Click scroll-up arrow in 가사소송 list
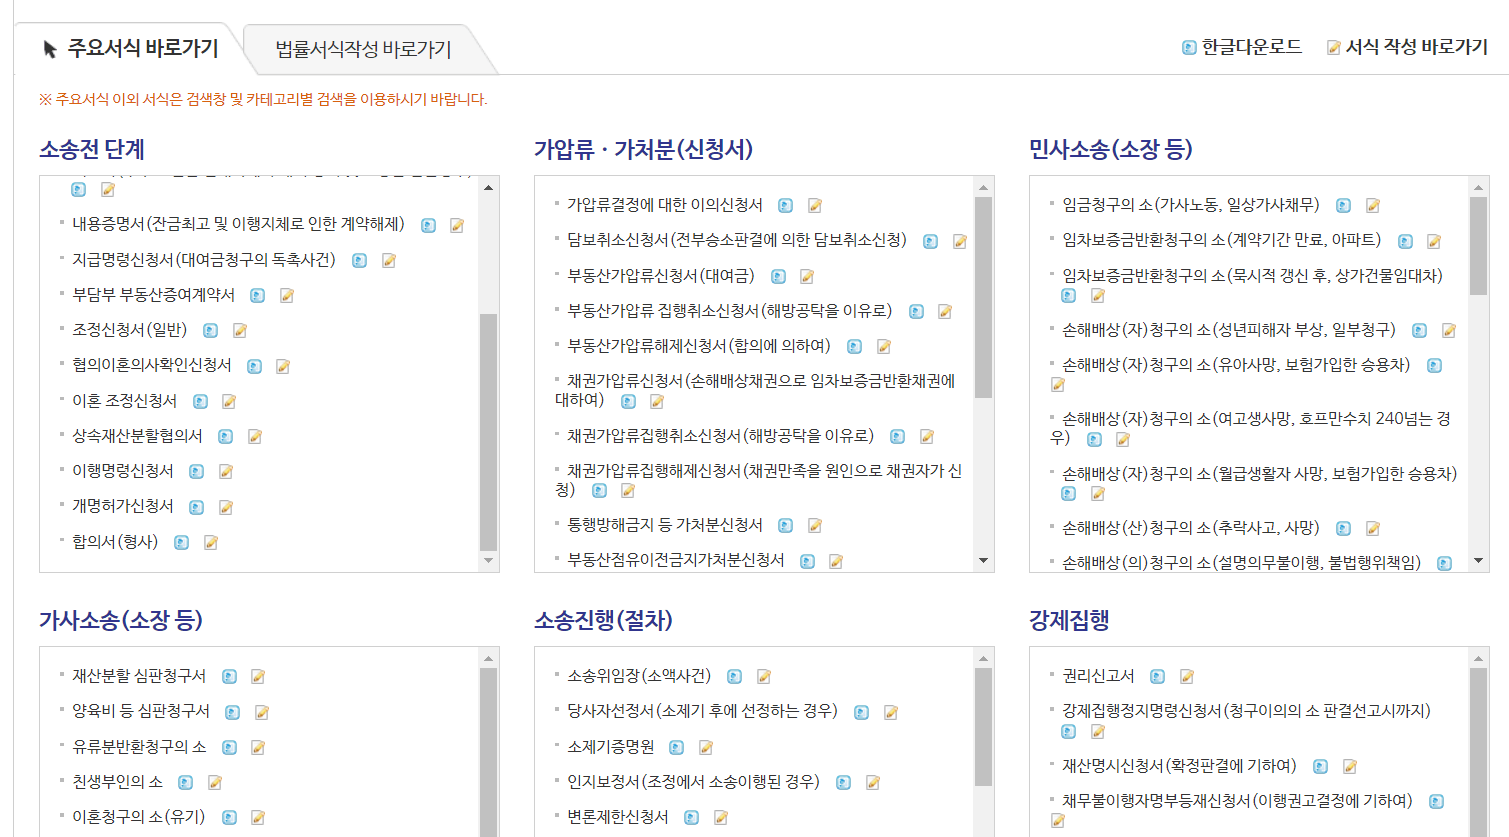 [488, 658]
